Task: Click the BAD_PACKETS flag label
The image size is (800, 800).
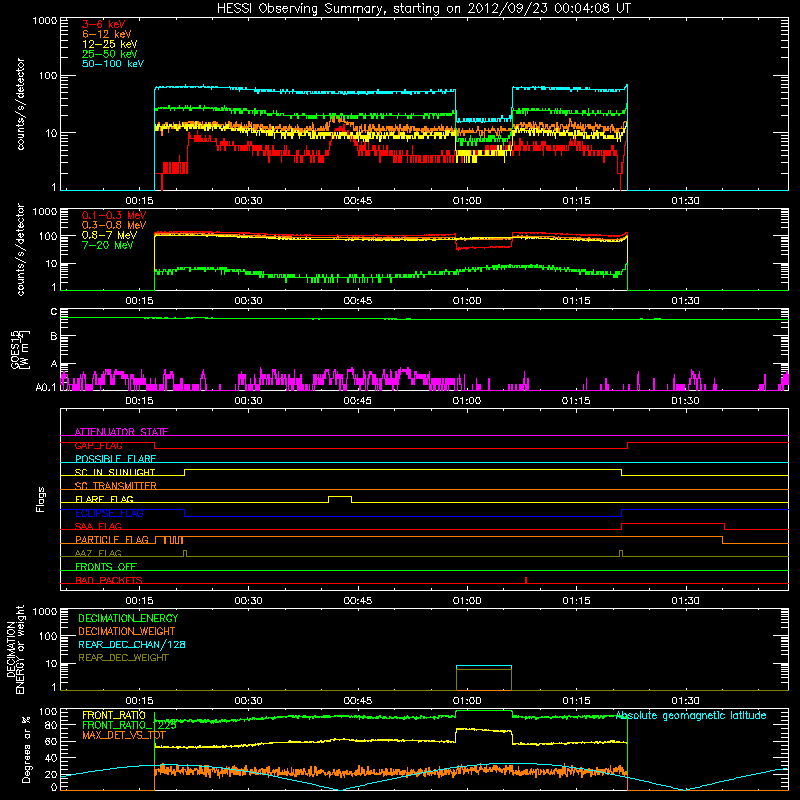Action: pyautogui.click(x=109, y=580)
